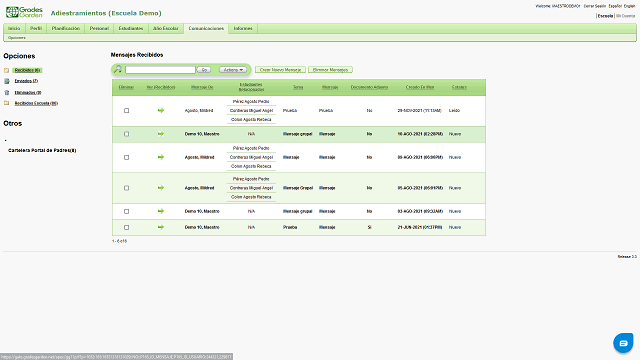Check the box for the 10-AGO-2021 message
The height and width of the screenshot is (360, 640).
127,134
